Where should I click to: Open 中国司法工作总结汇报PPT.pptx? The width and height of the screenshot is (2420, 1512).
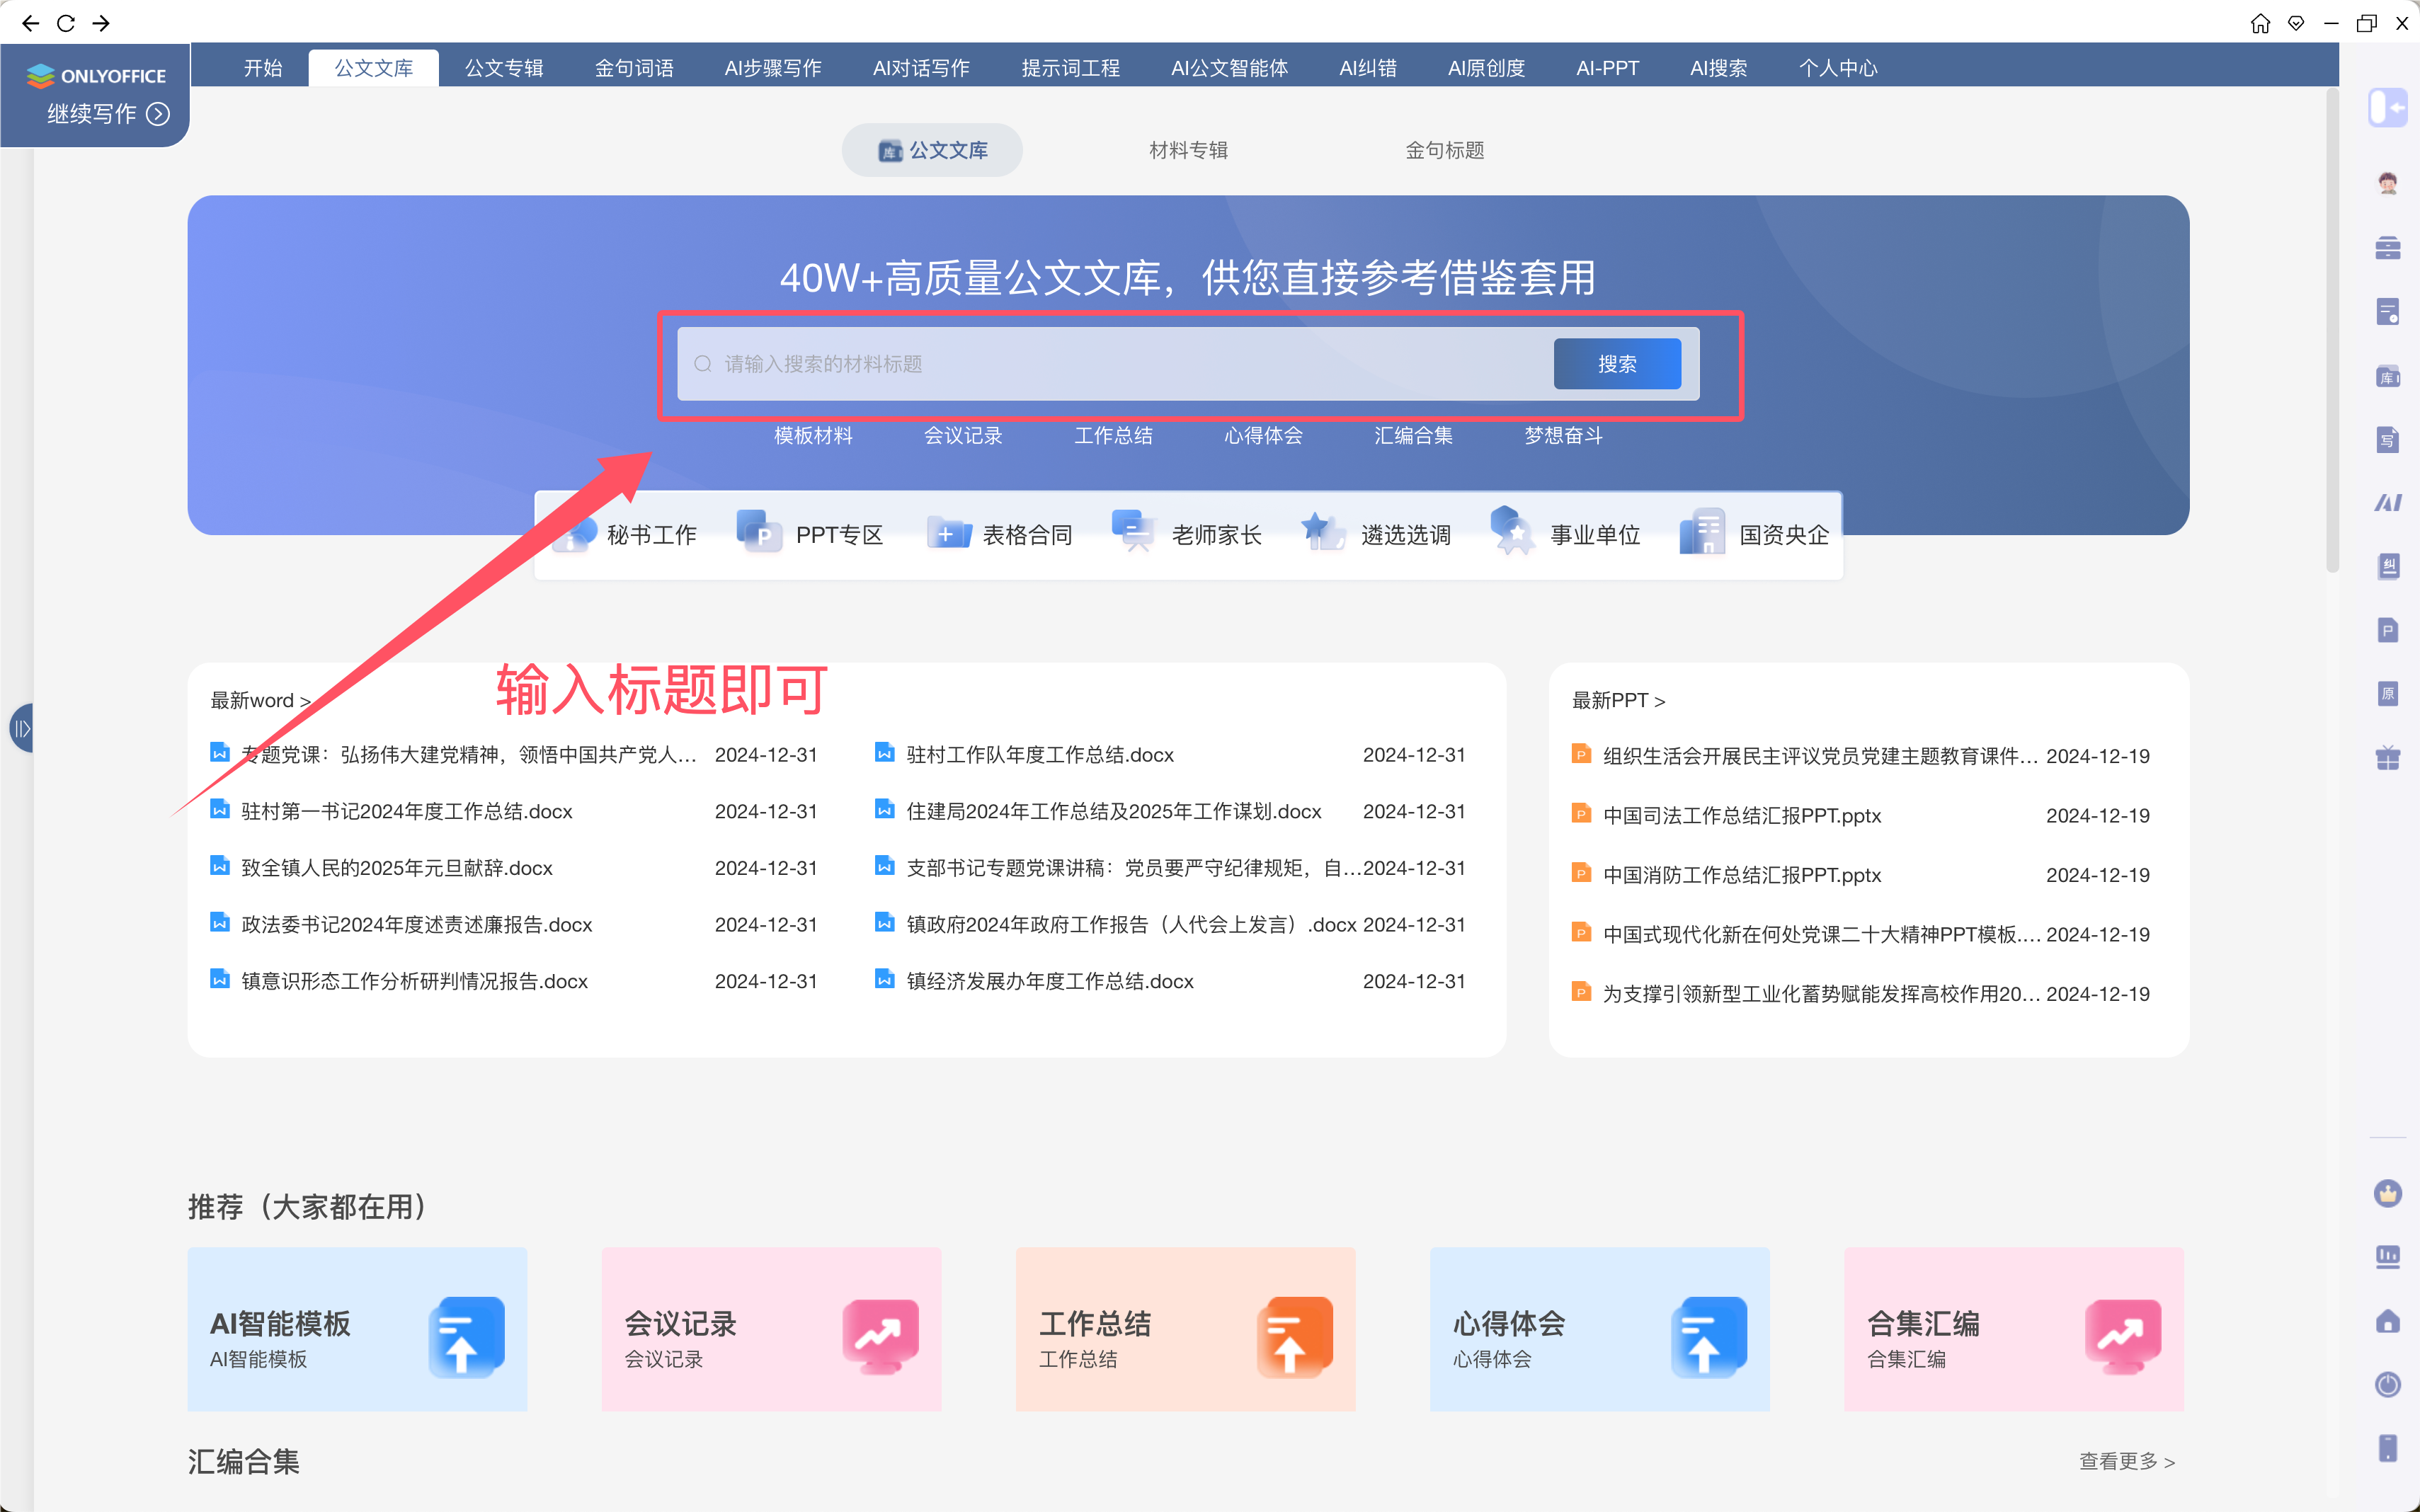click(1742, 816)
